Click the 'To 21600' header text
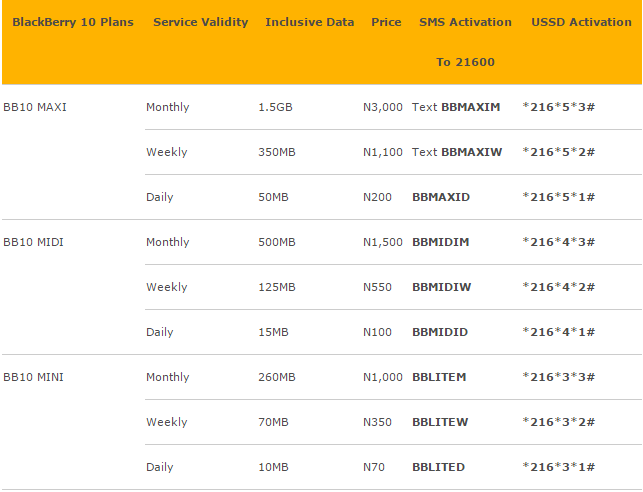643x492 pixels. tap(465, 62)
